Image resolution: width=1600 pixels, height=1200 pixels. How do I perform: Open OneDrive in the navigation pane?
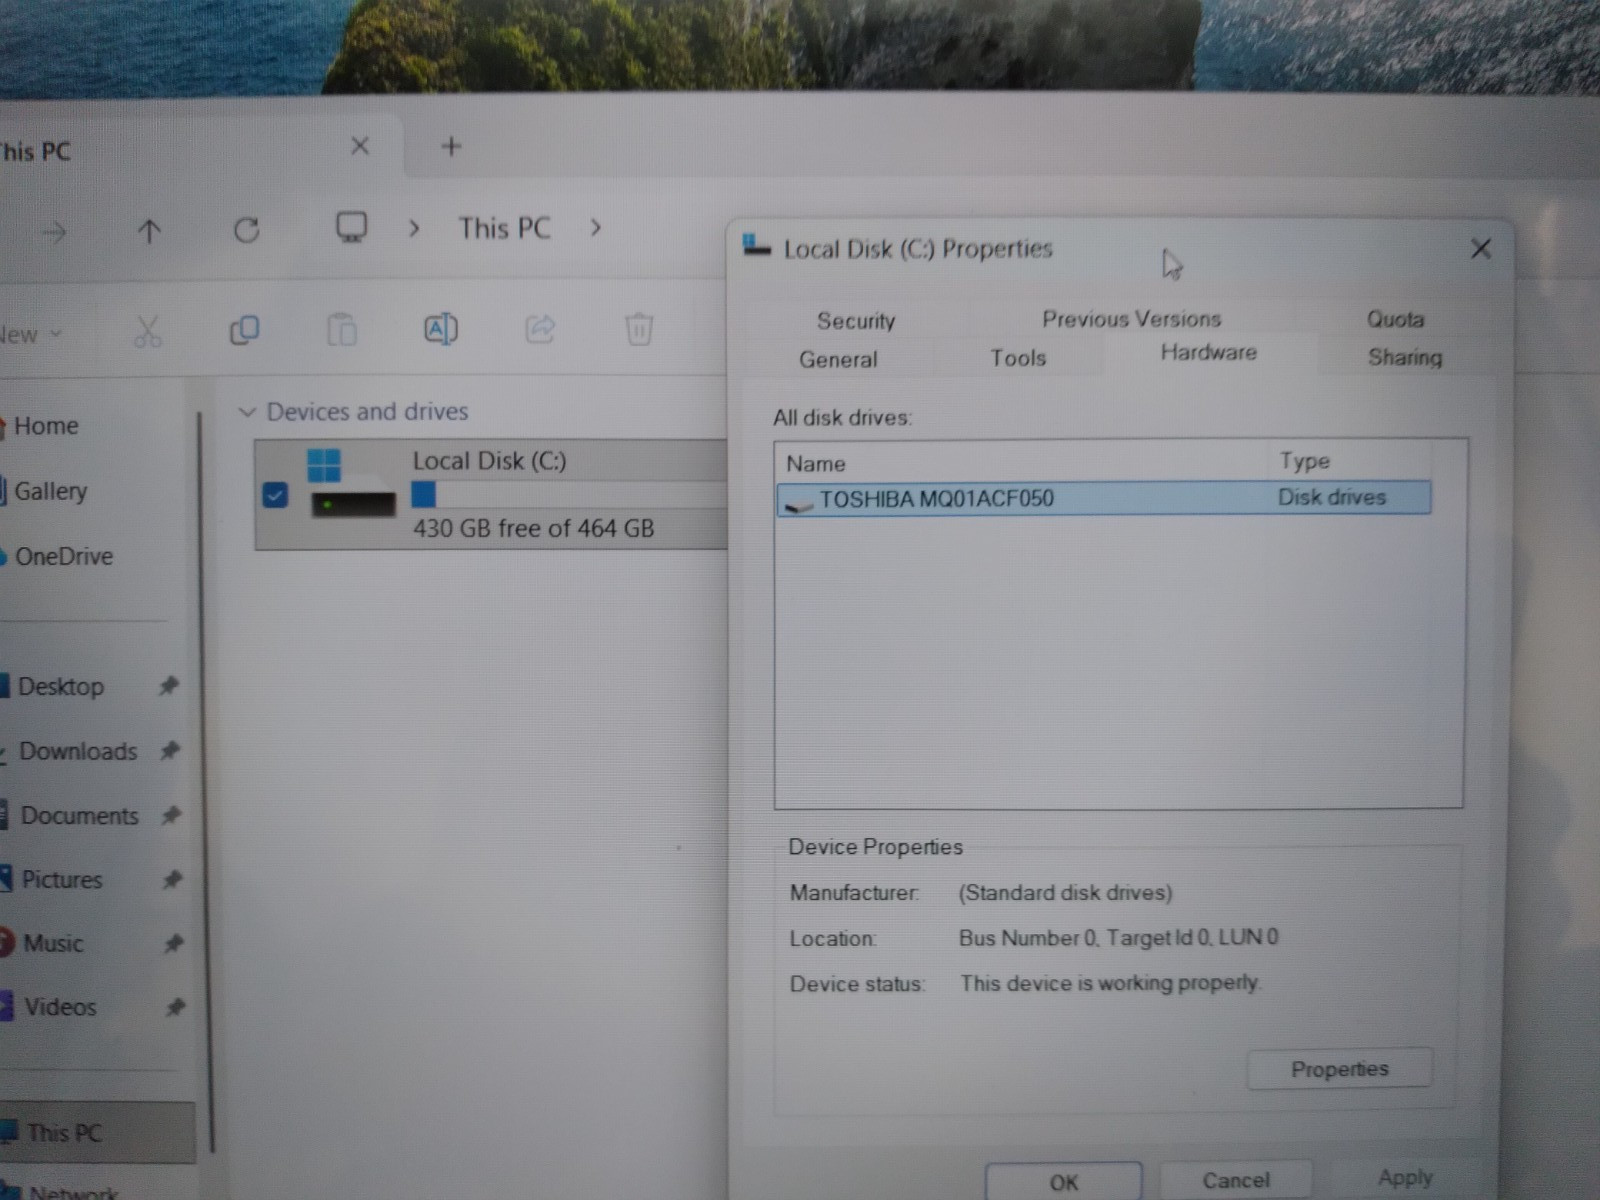coord(62,556)
